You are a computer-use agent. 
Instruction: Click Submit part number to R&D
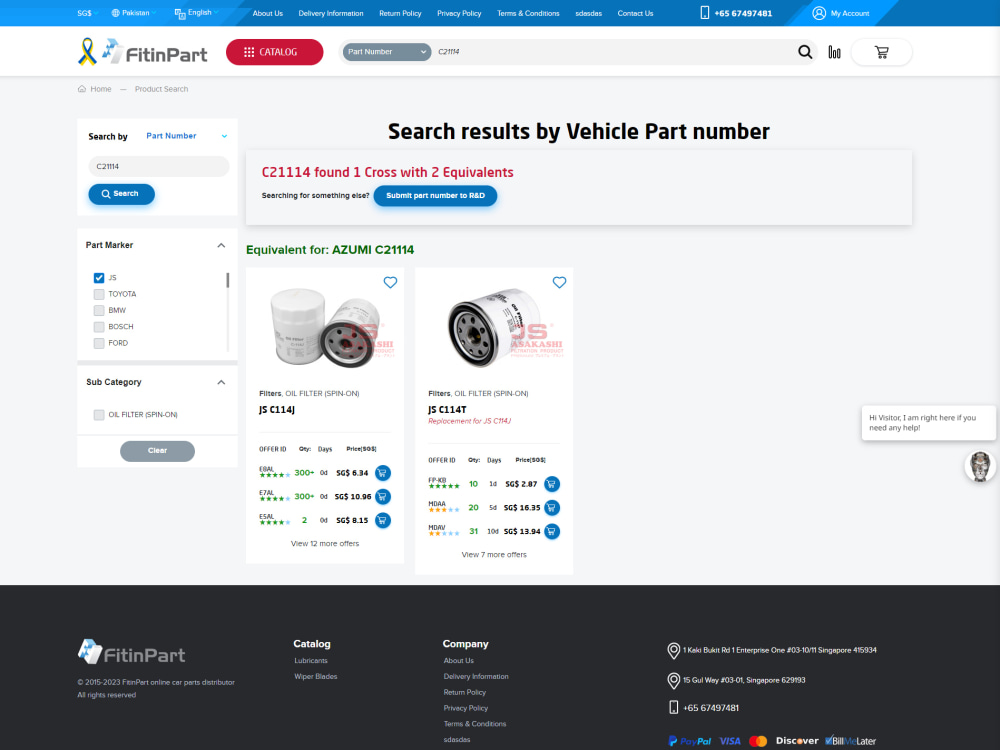tap(435, 196)
